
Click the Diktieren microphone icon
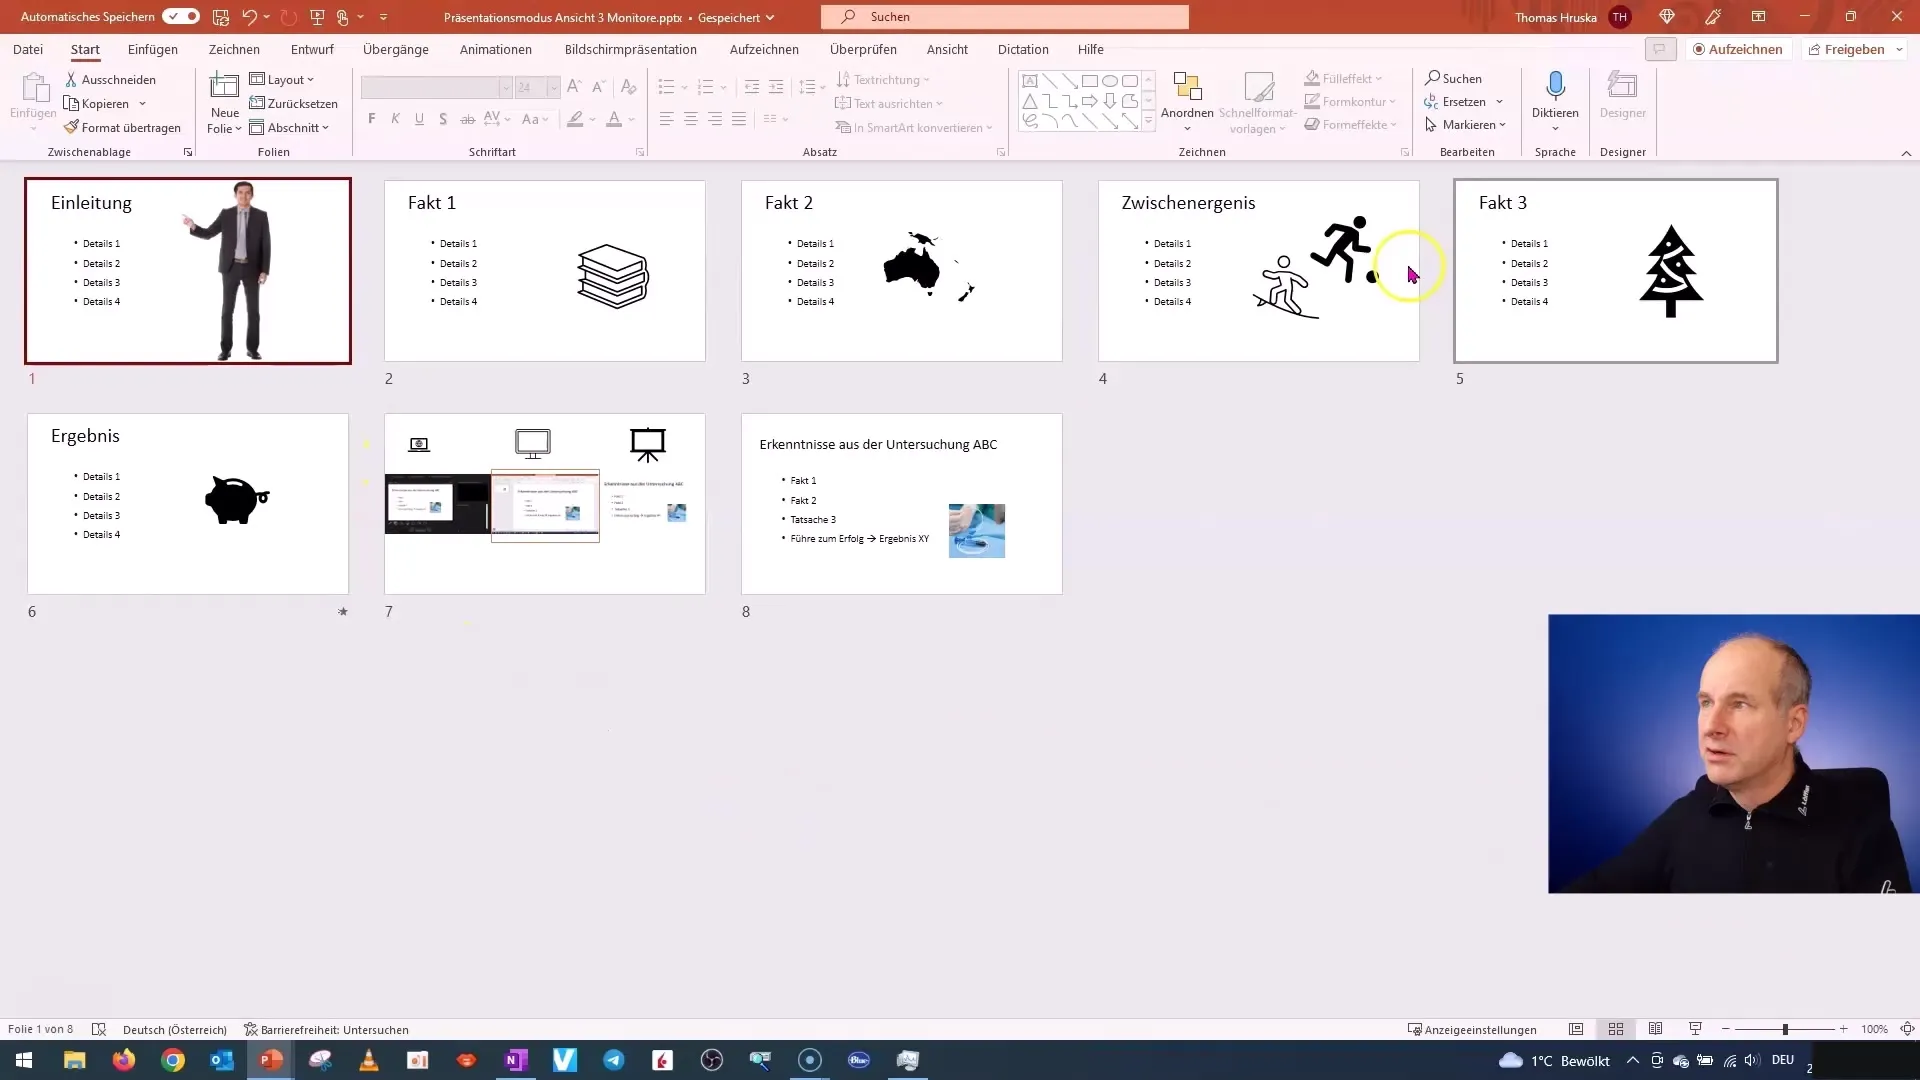point(1555,87)
